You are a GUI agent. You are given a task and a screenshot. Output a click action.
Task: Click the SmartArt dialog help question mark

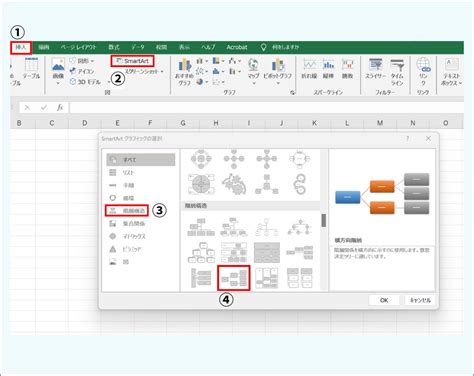pos(407,138)
